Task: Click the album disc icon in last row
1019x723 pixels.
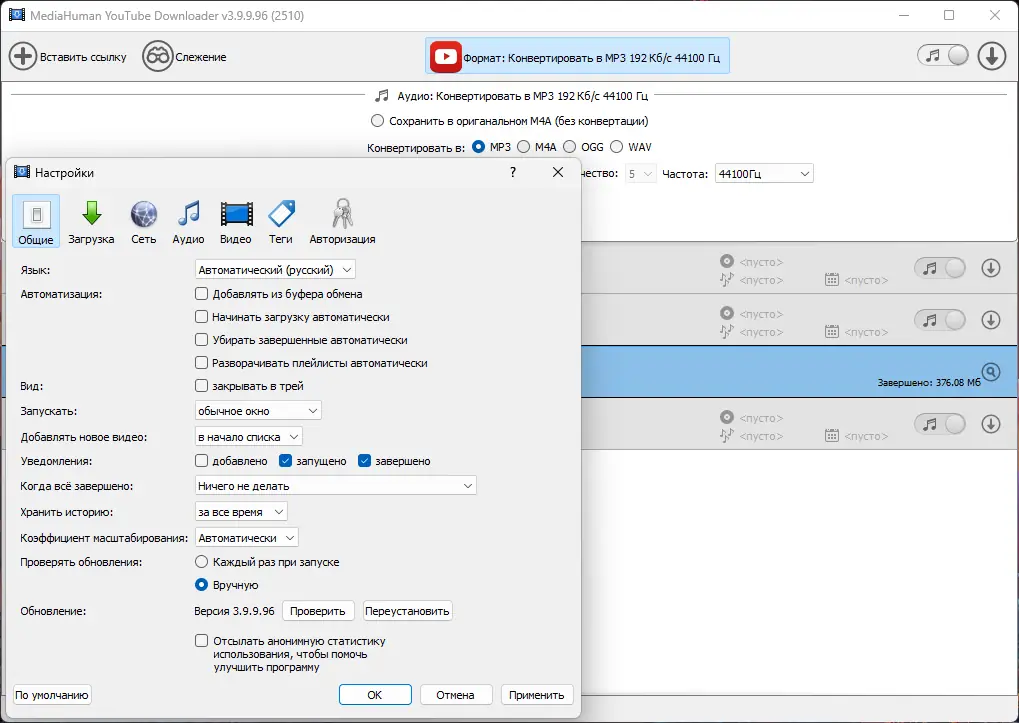Action: (727, 417)
